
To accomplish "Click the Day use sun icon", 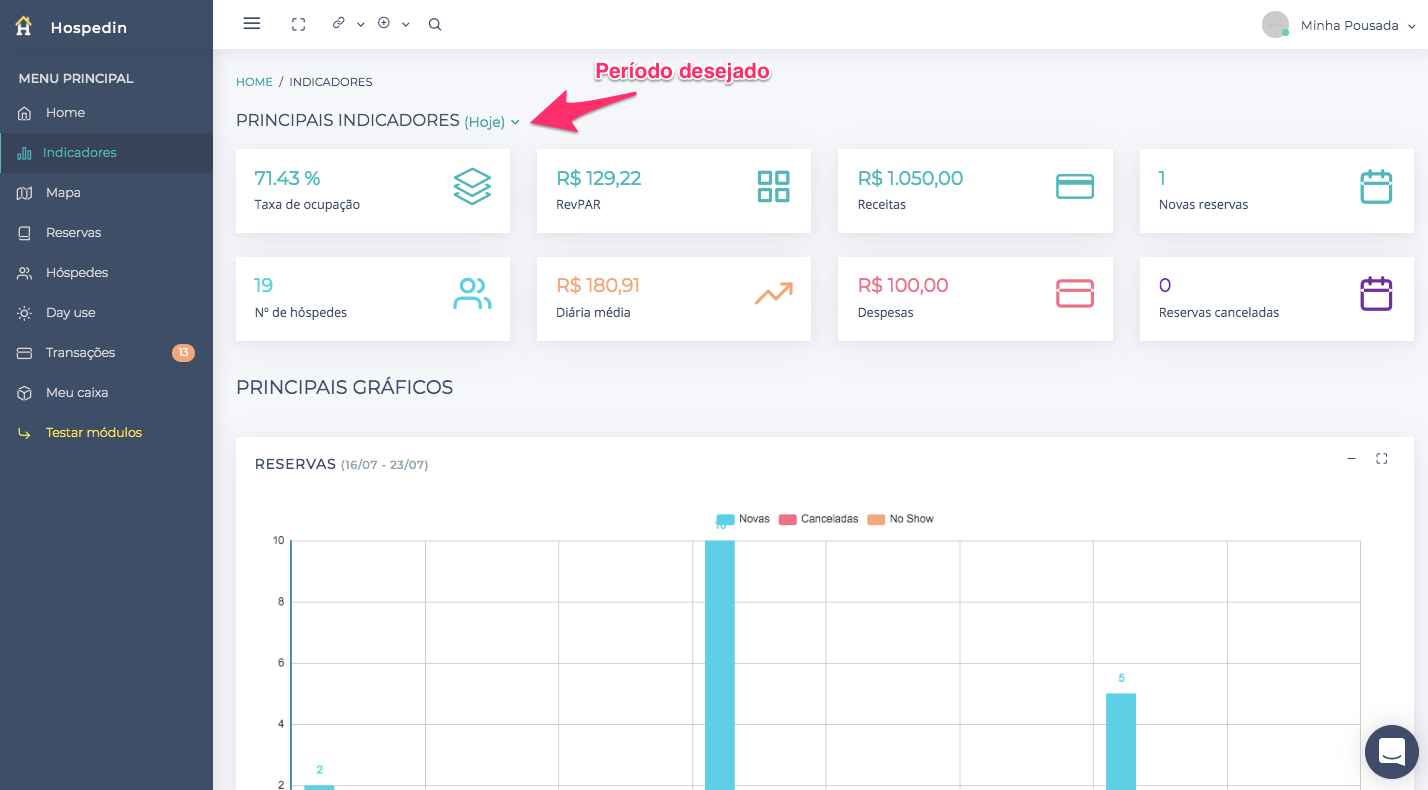I will (x=25, y=313).
